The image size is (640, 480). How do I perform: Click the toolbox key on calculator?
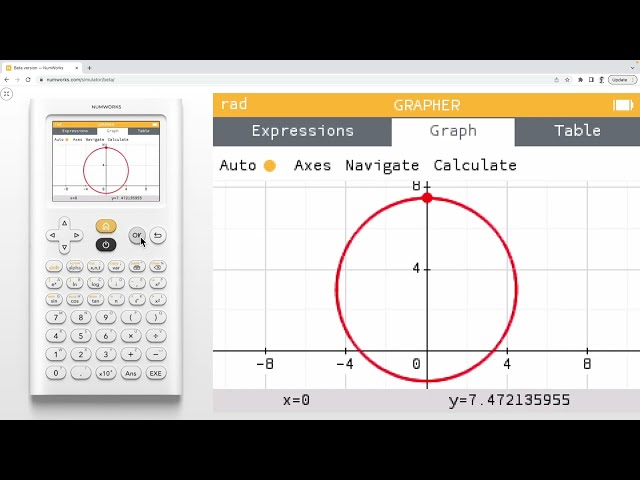137,267
